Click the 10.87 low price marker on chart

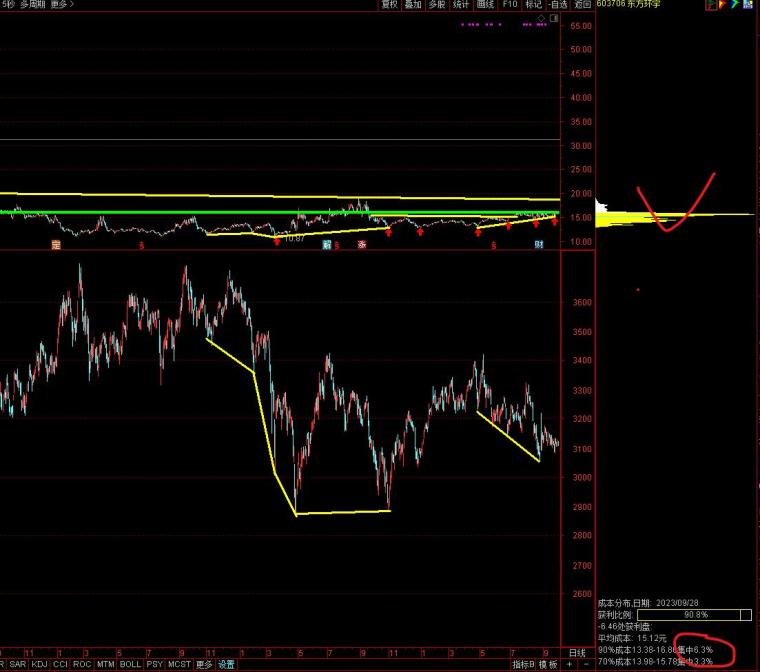tap(294, 238)
